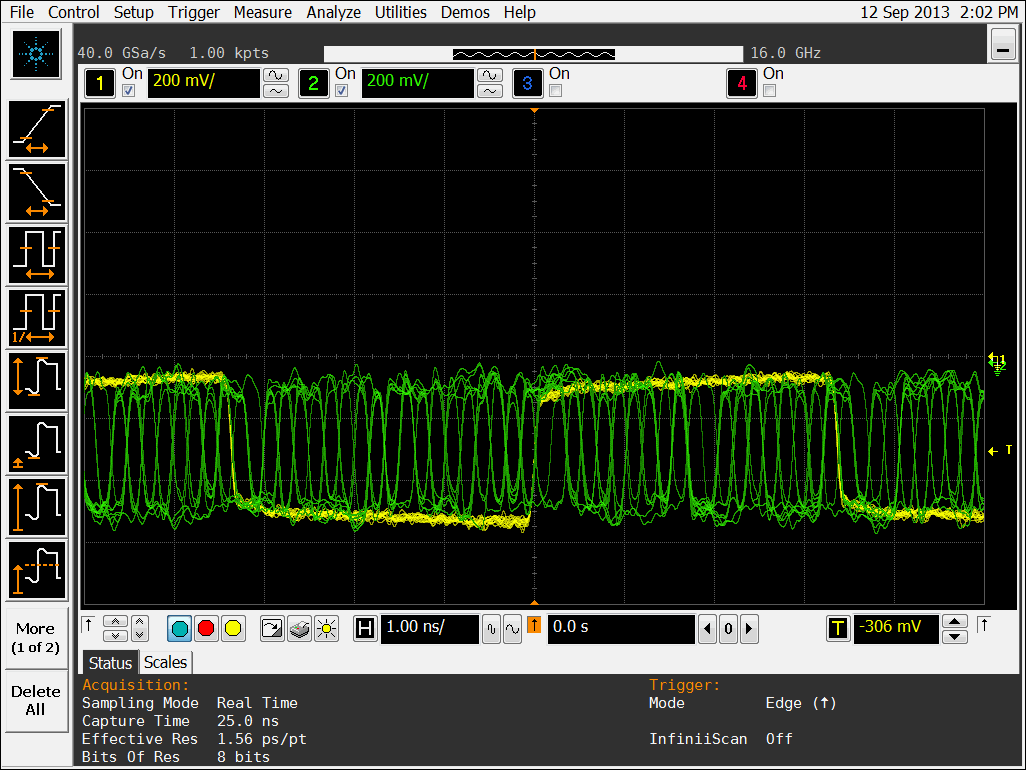Disable channel 2 via On checkbox

[341, 91]
